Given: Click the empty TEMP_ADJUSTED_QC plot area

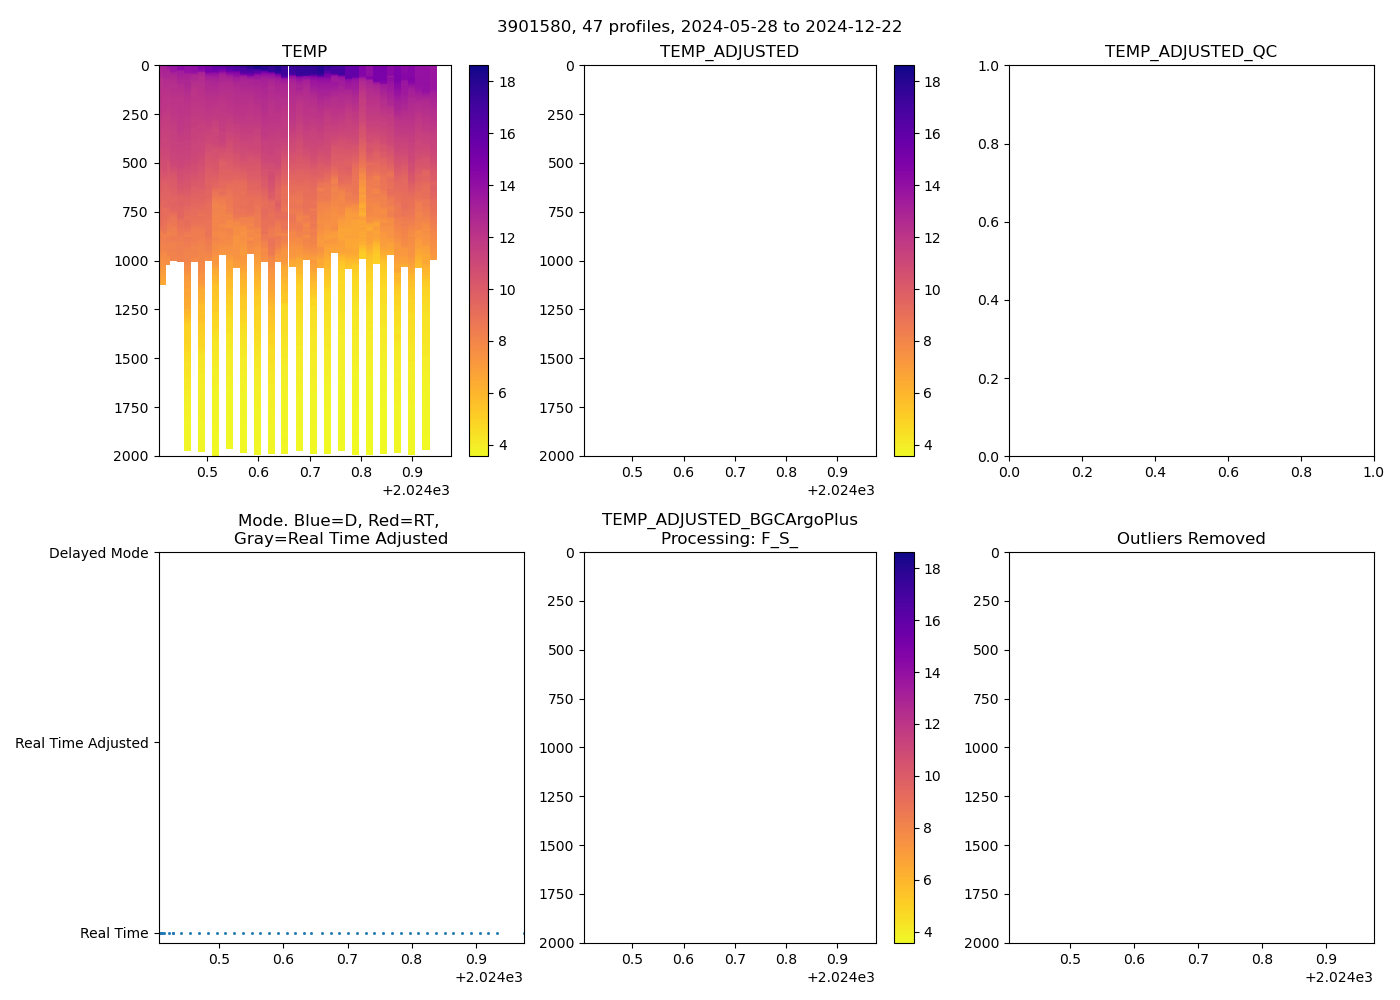Looking at the screenshot, I should click(x=1190, y=260).
